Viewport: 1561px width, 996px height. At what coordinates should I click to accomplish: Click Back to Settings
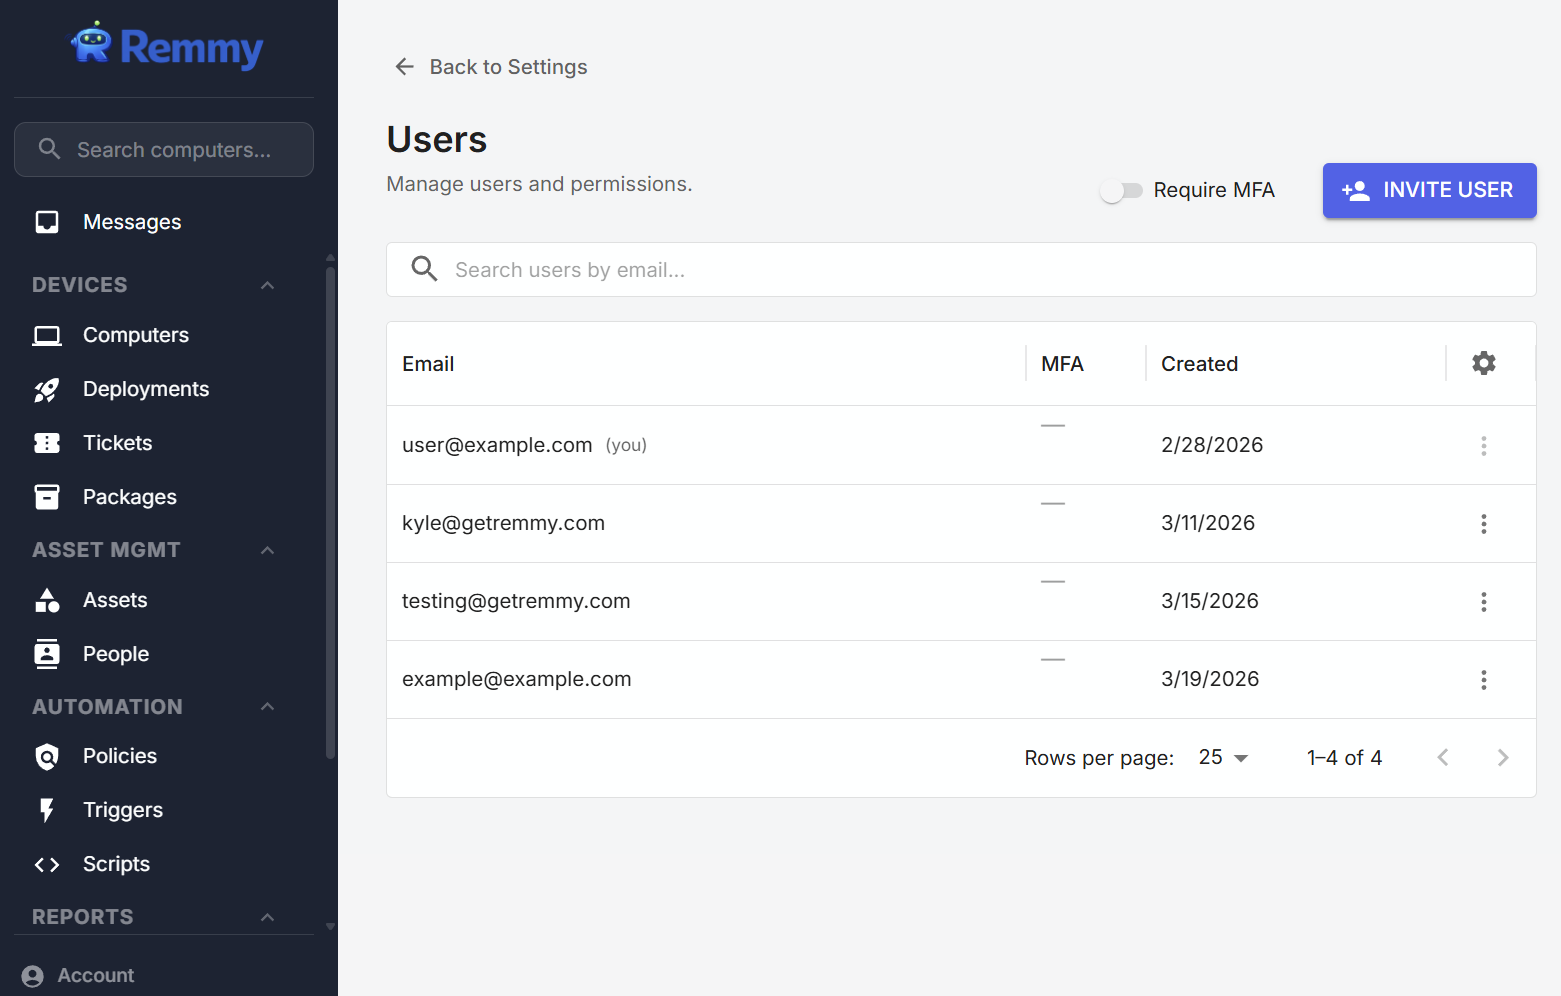[489, 66]
